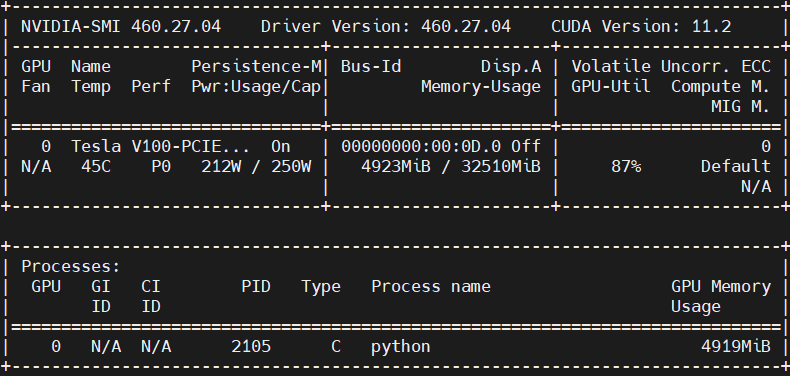The width and height of the screenshot is (790, 376).
Task: Click the PID column header
Action: [256, 287]
